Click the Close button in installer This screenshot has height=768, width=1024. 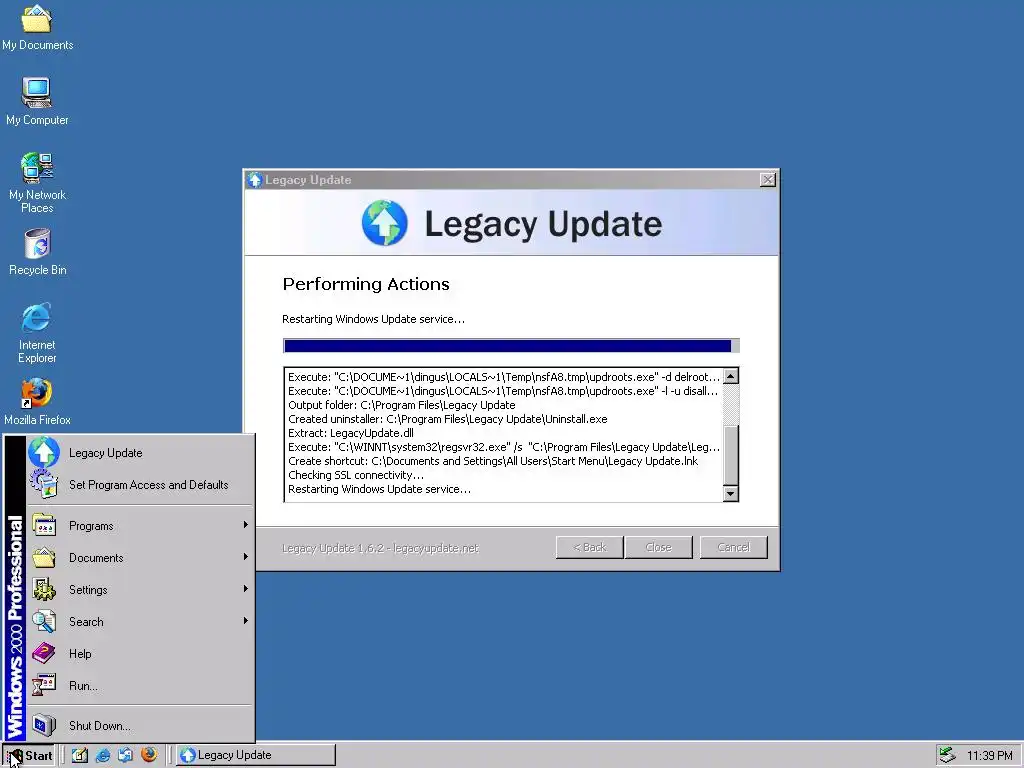658,547
